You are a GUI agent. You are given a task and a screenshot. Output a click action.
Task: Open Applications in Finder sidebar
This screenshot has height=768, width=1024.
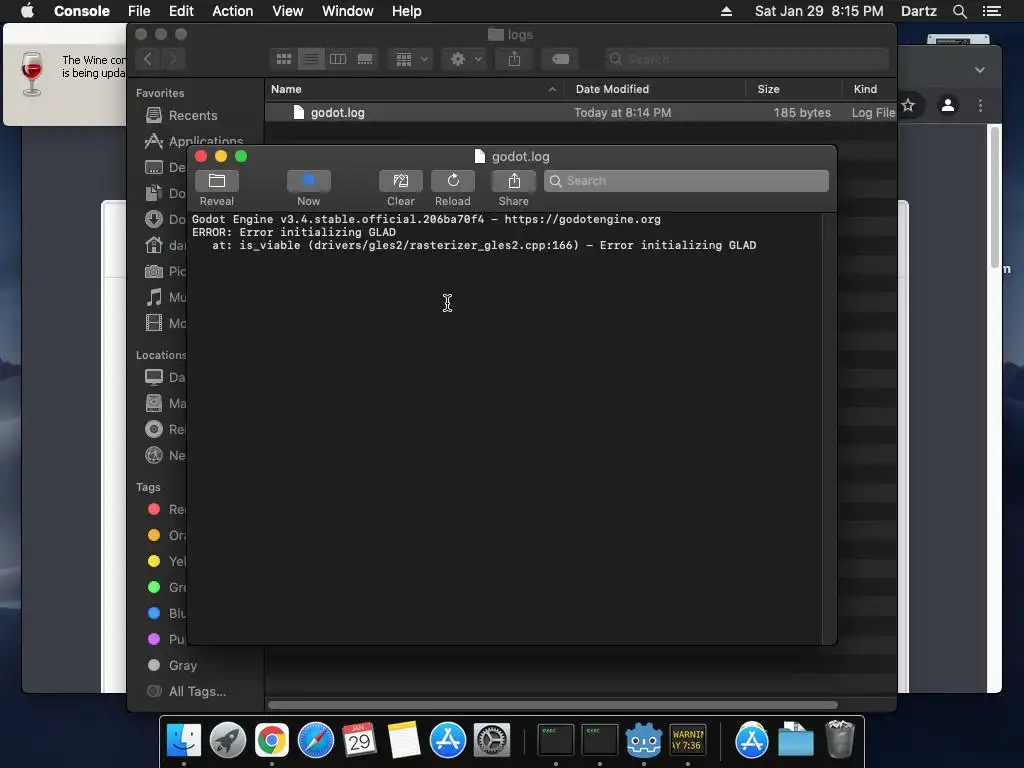194,141
